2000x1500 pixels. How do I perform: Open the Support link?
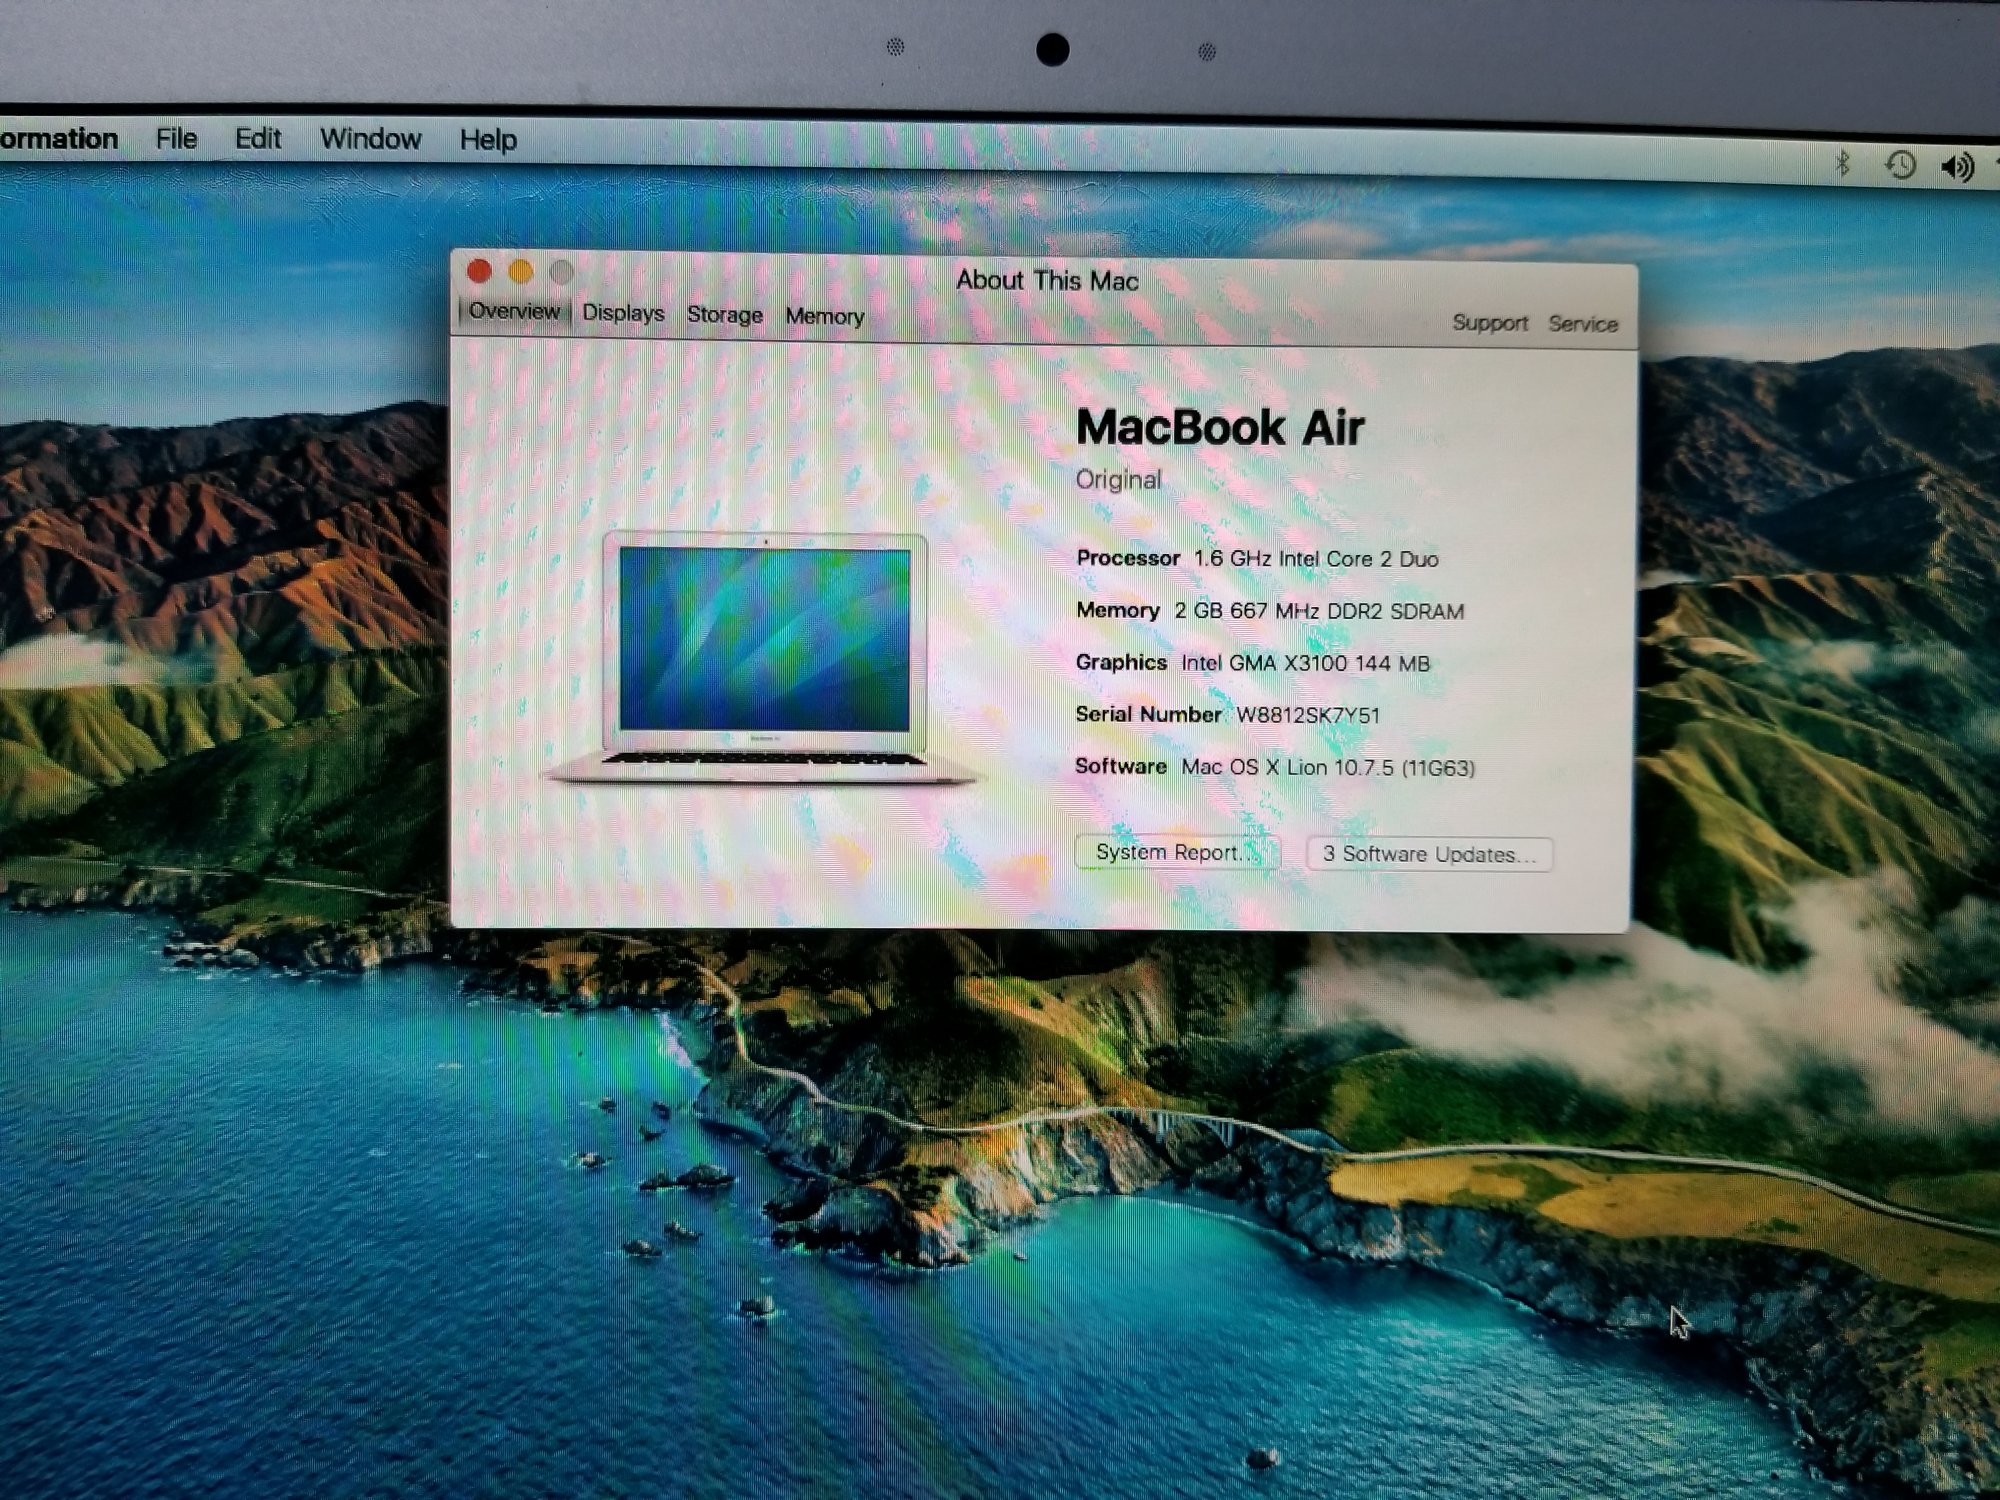pyautogui.click(x=1489, y=323)
